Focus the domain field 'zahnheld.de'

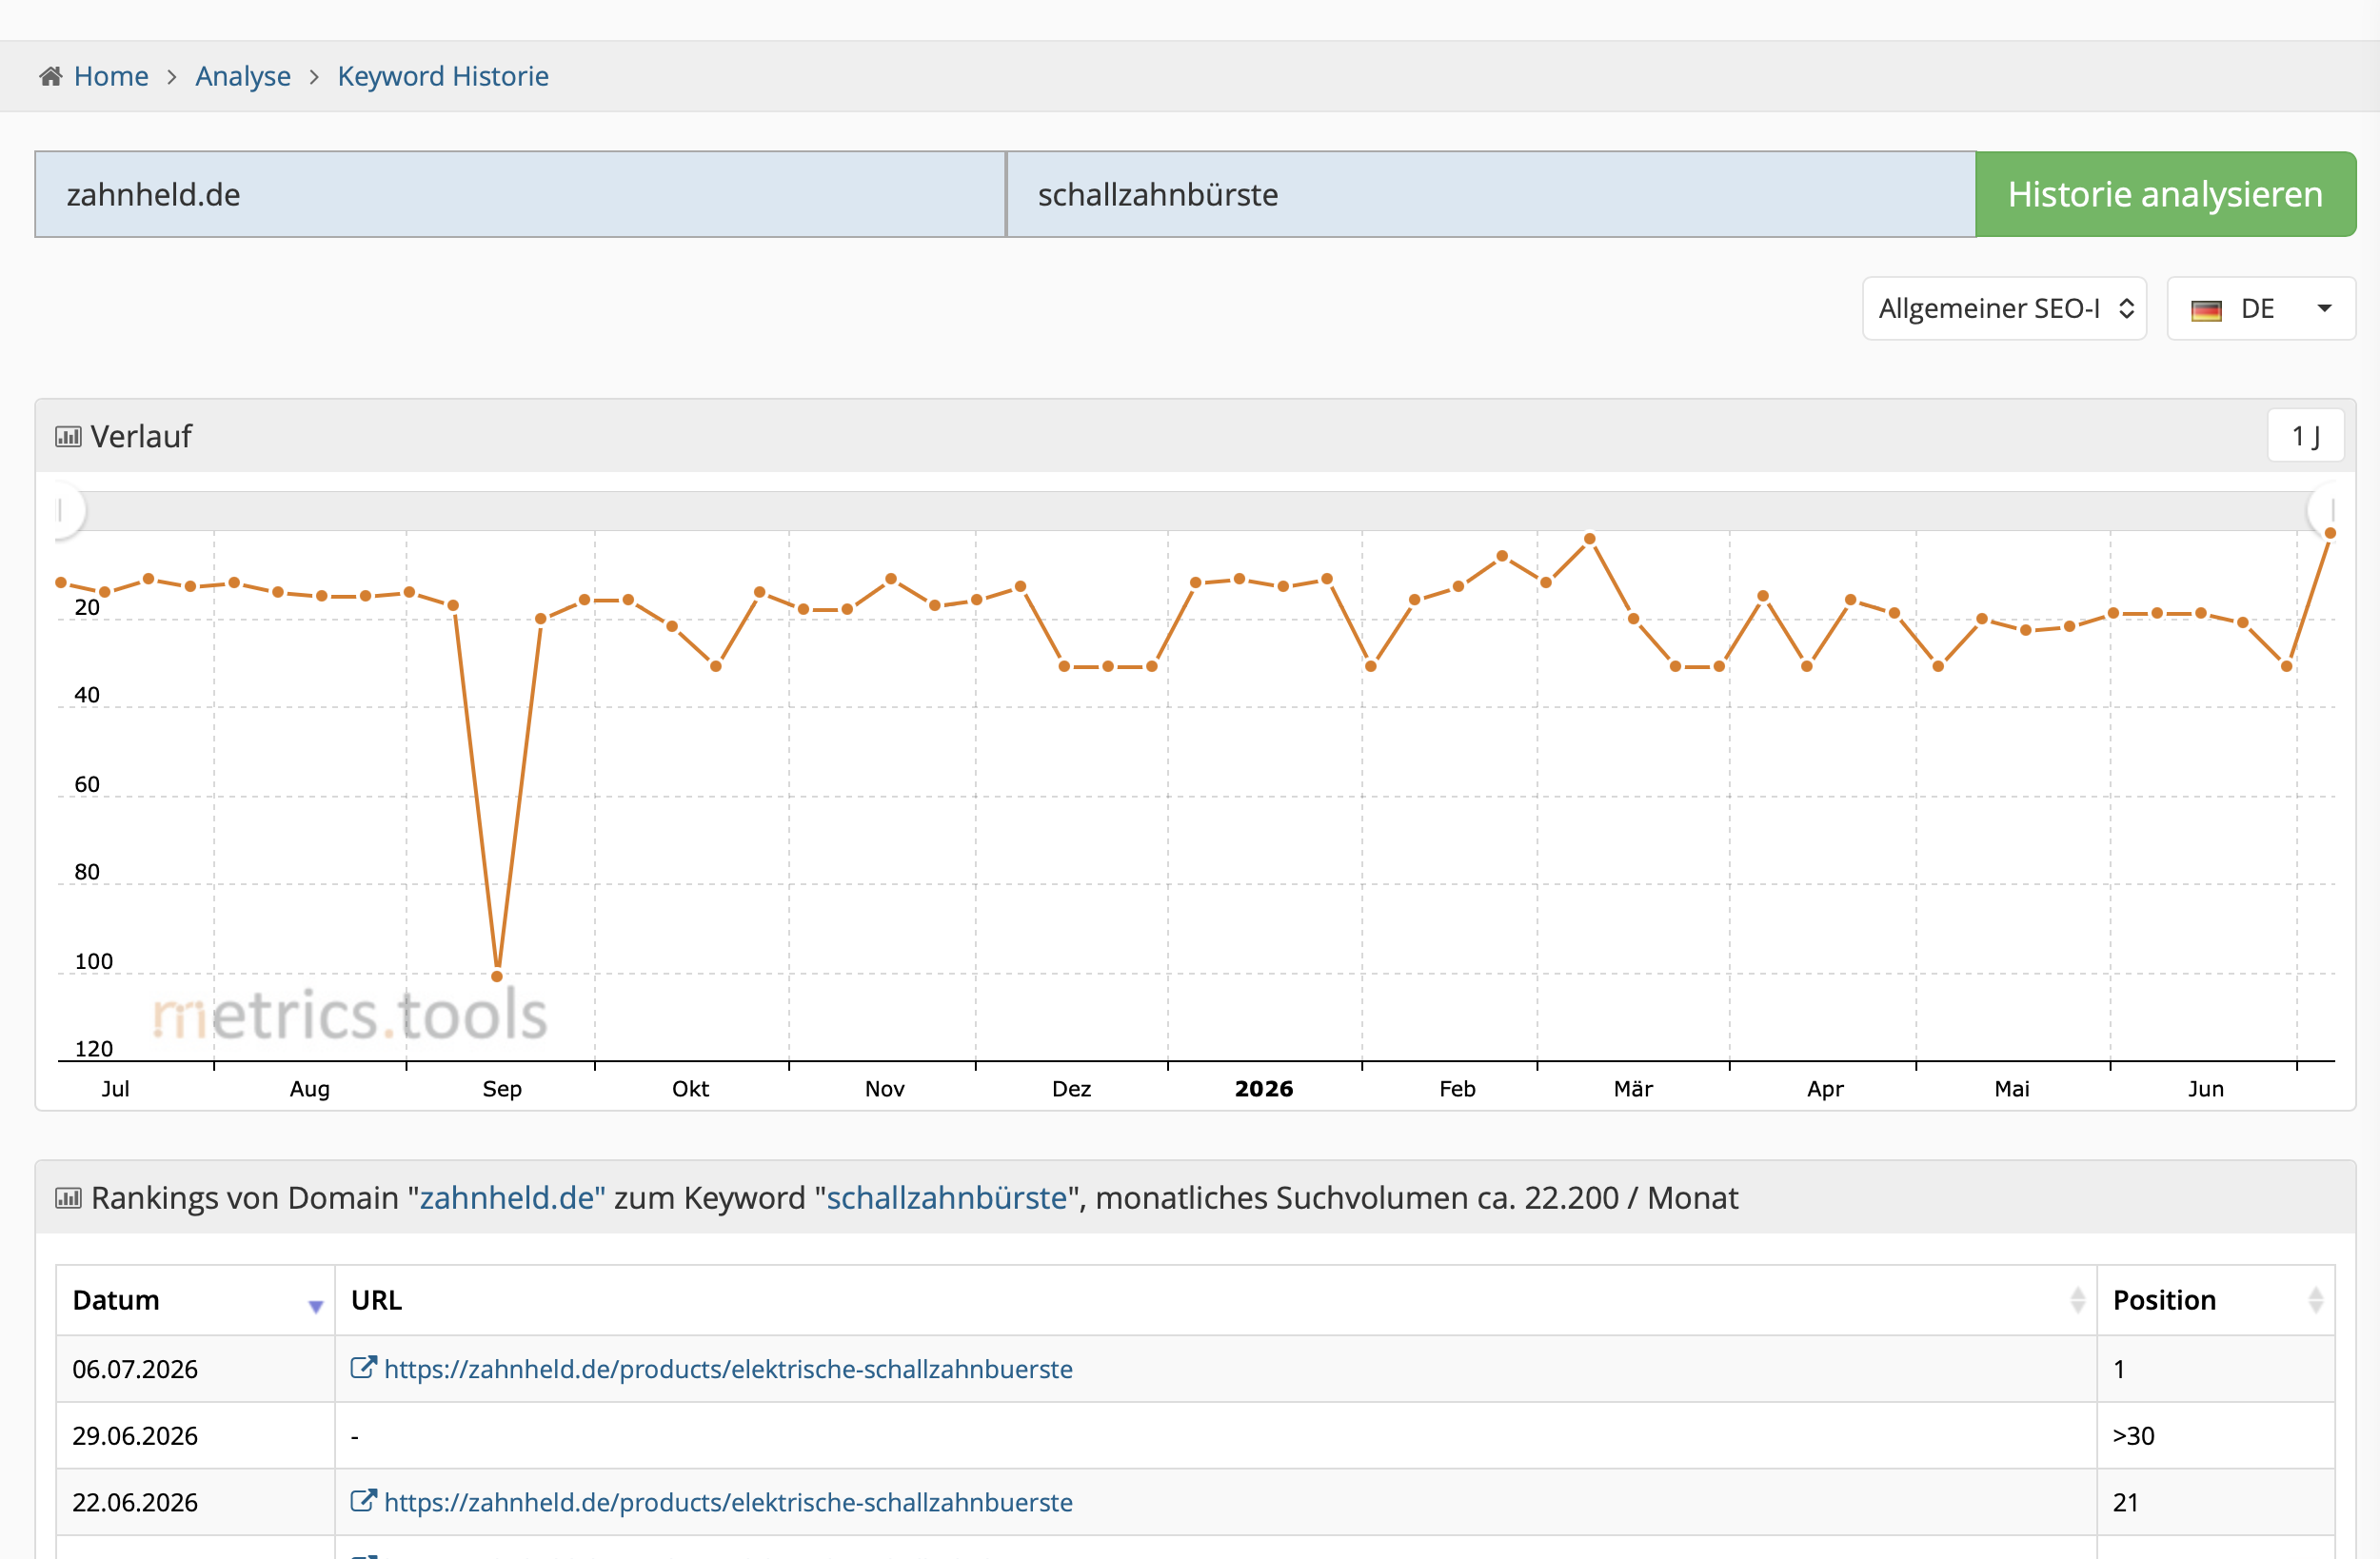[x=520, y=194]
